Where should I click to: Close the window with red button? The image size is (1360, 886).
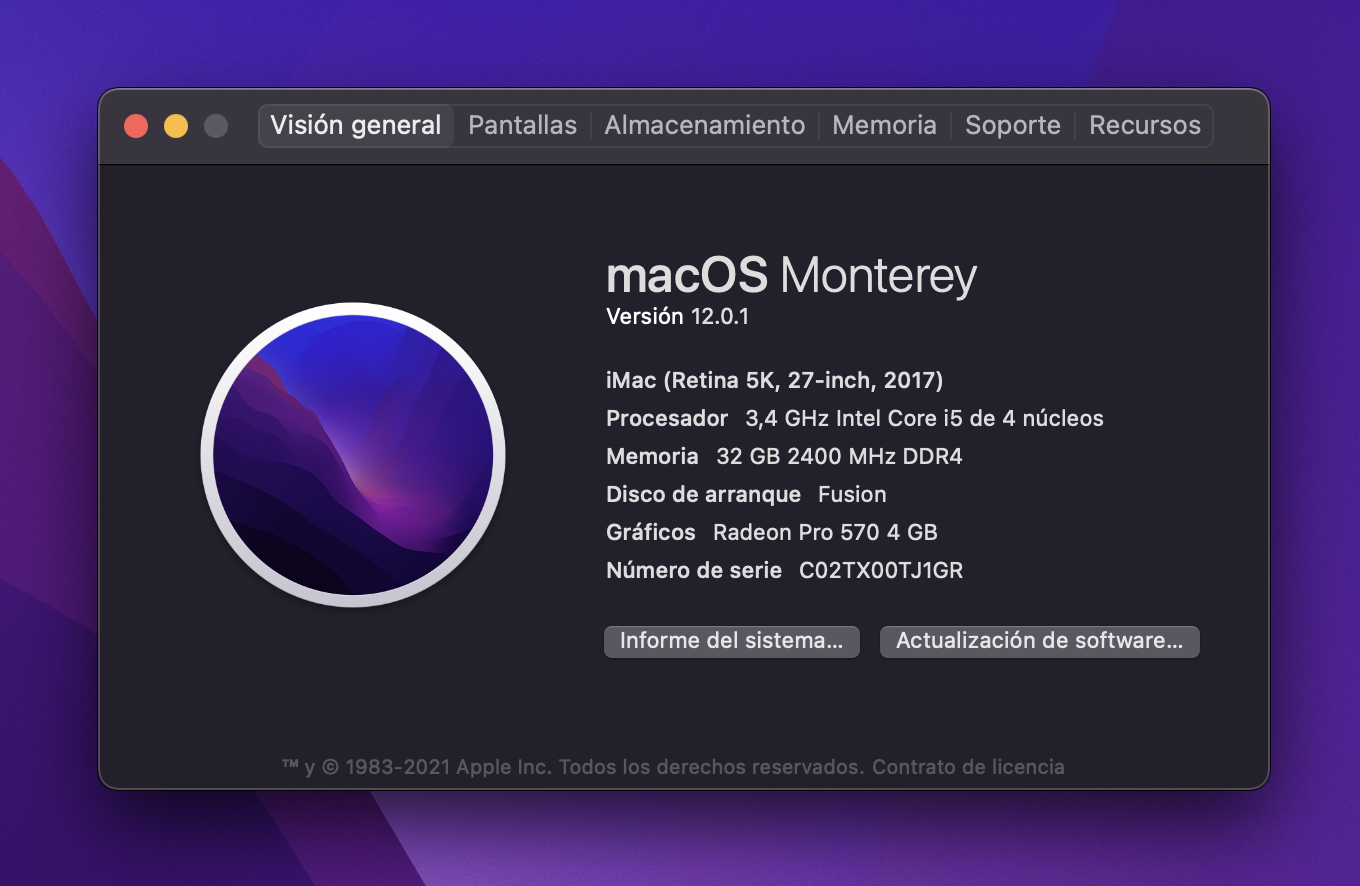click(136, 126)
